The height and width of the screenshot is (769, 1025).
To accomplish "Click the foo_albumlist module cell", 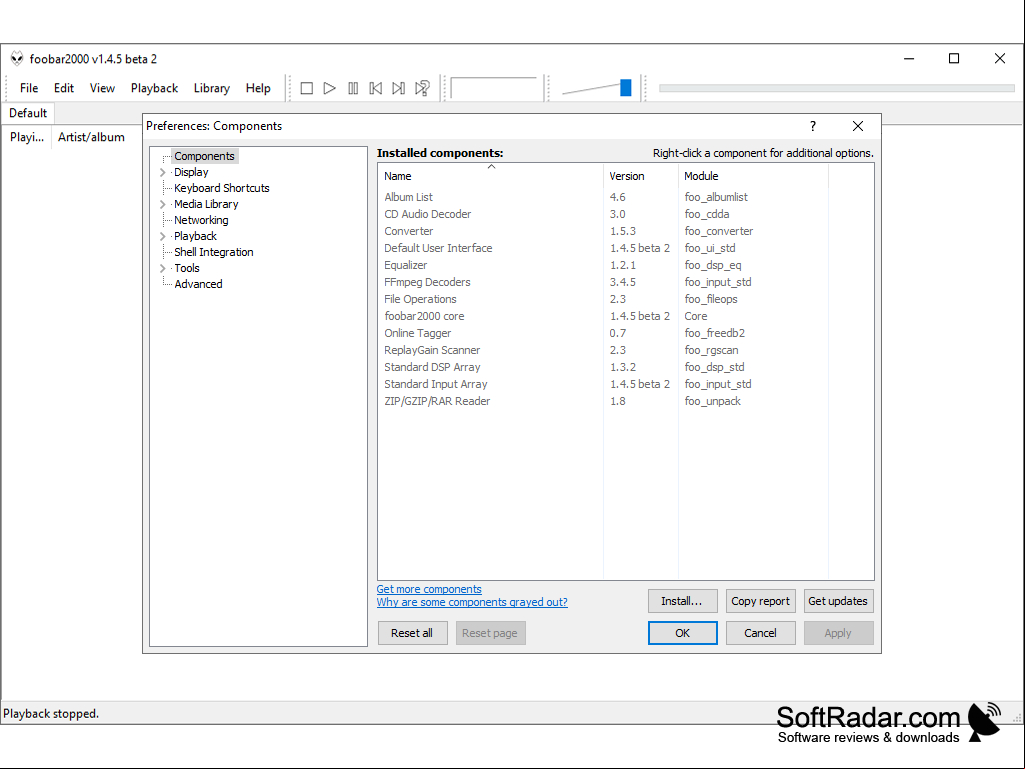I will pyautogui.click(x=716, y=197).
